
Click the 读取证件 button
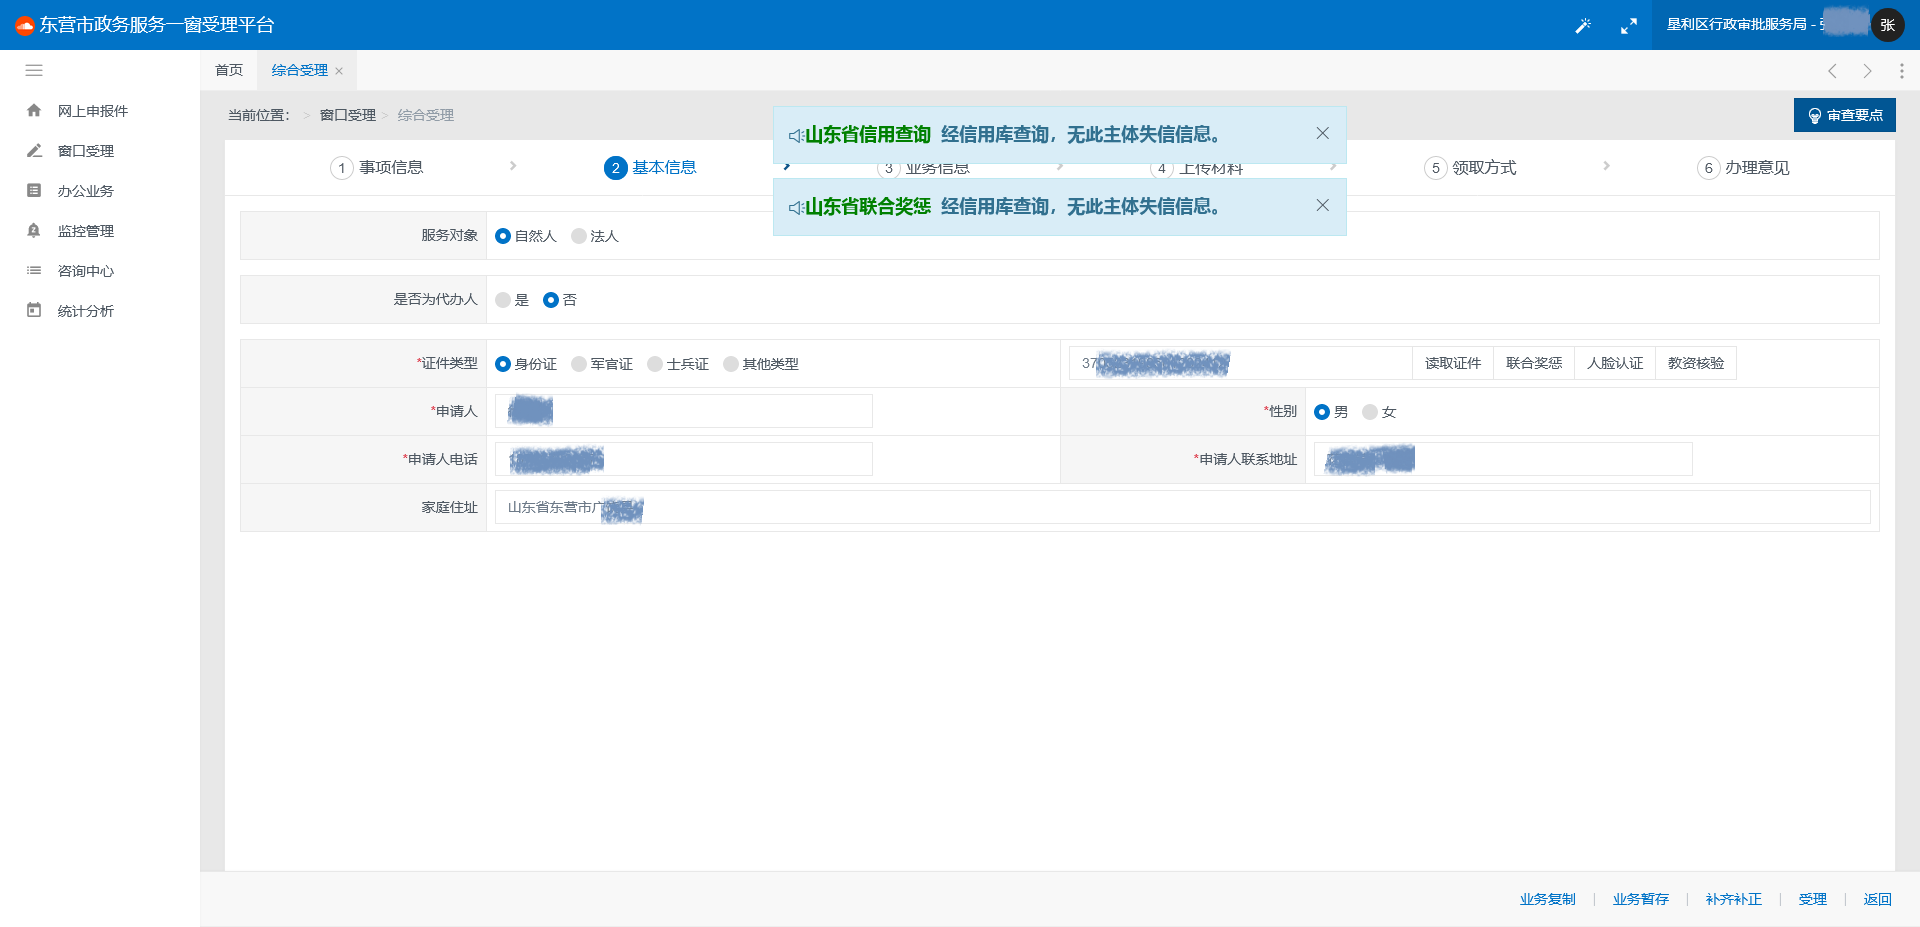[1452, 363]
